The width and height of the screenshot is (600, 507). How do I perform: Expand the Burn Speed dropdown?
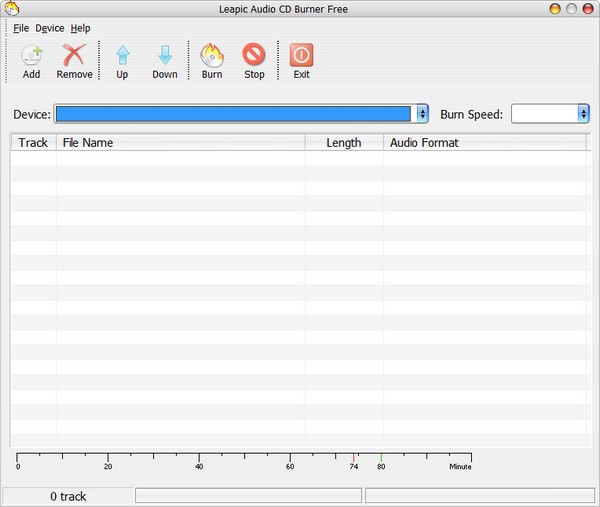pyautogui.click(x=583, y=114)
